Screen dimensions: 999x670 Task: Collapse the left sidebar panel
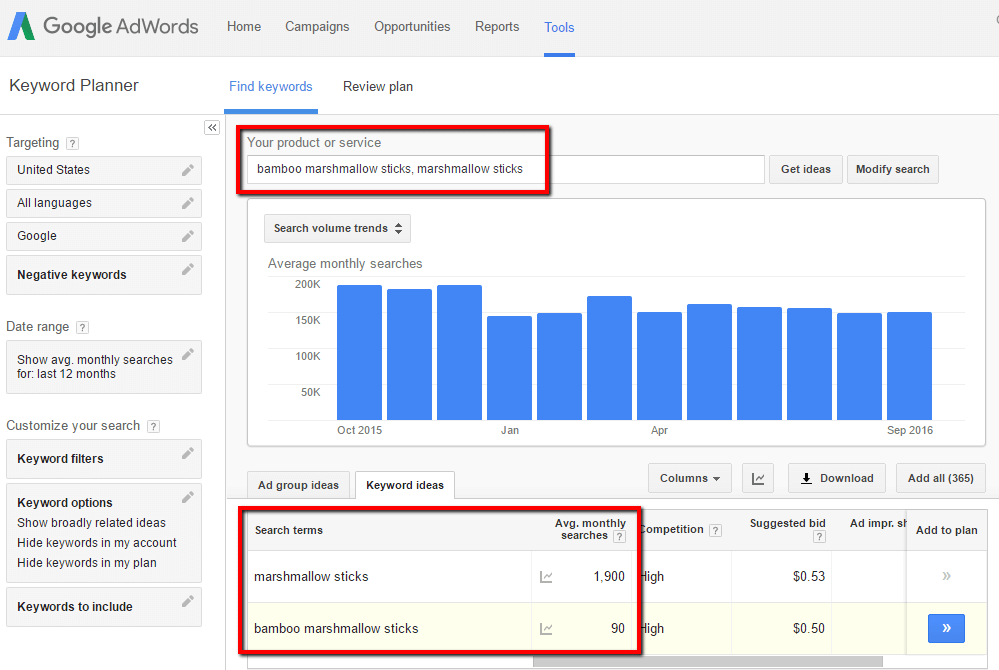(x=212, y=127)
